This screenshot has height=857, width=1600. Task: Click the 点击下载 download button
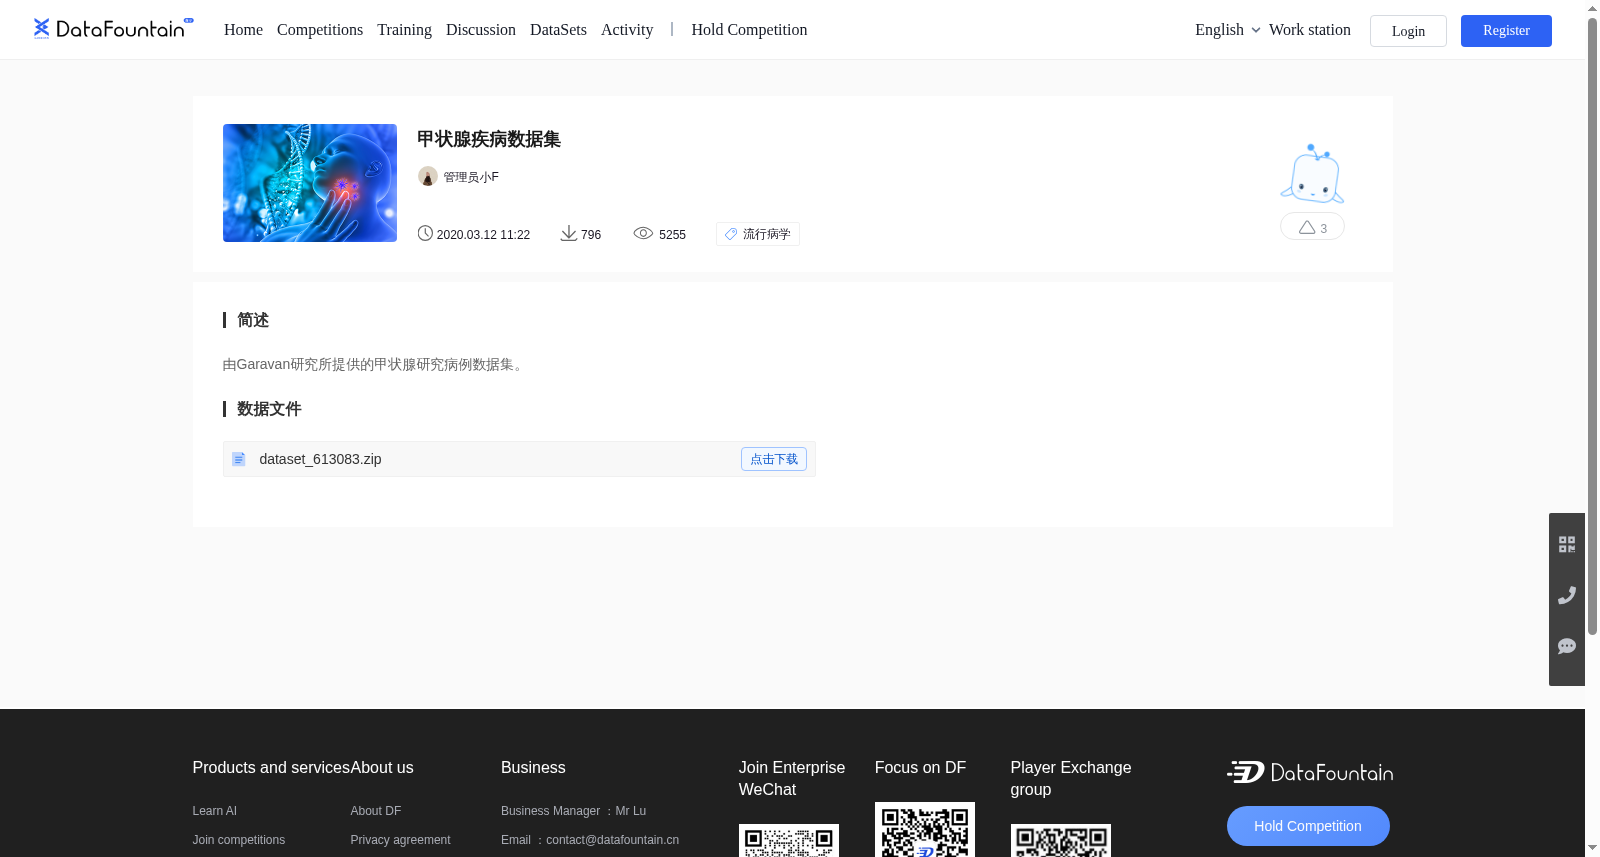coord(774,459)
